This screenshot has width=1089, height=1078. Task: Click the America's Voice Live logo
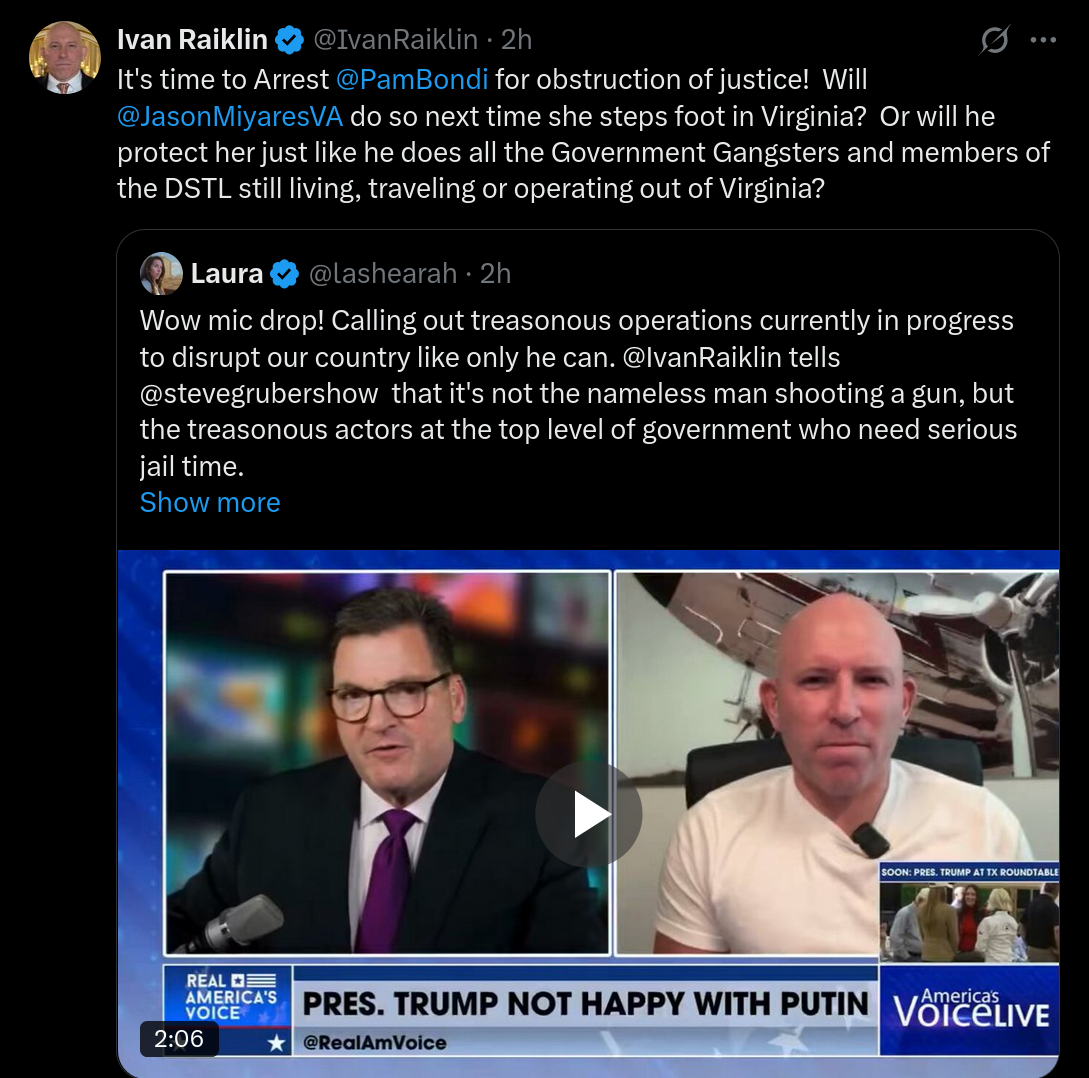point(970,1010)
